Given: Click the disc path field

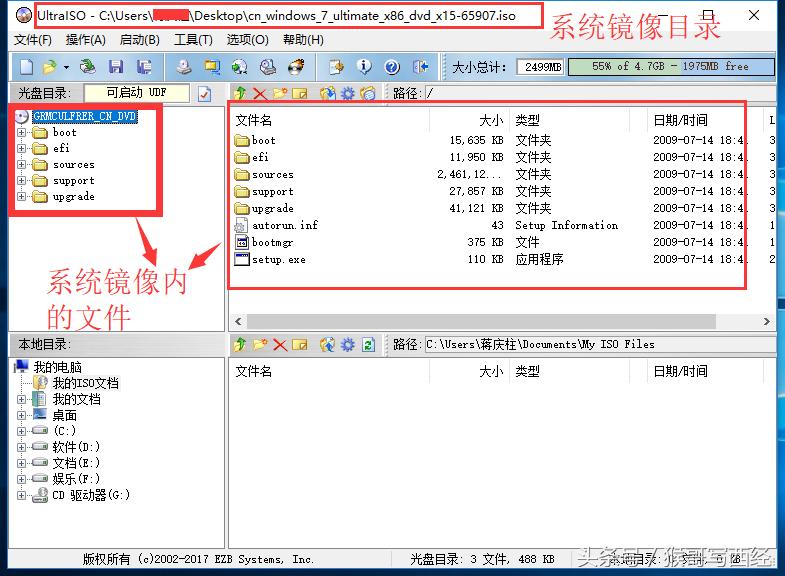Looking at the screenshot, I should 600,93.
